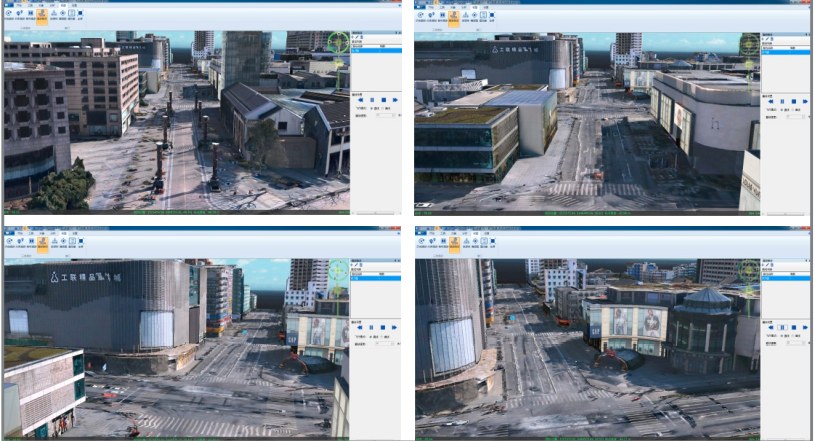Fast-forward the flight in the bottom-left window
The height and width of the screenshot is (441, 815).
(395, 327)
